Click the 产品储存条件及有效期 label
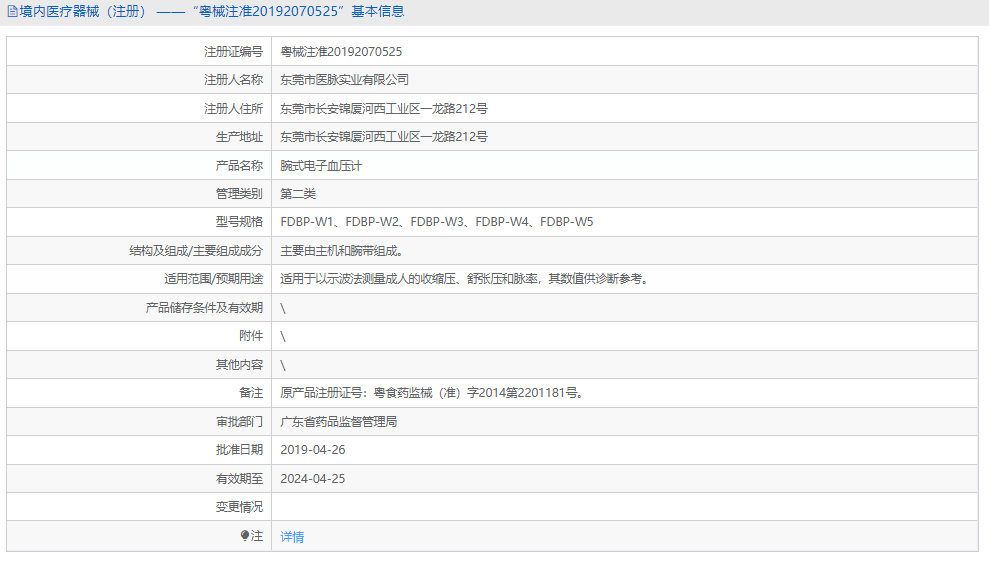Image resolution: width=989 pixels, height=561 pixels. (204, 308)
